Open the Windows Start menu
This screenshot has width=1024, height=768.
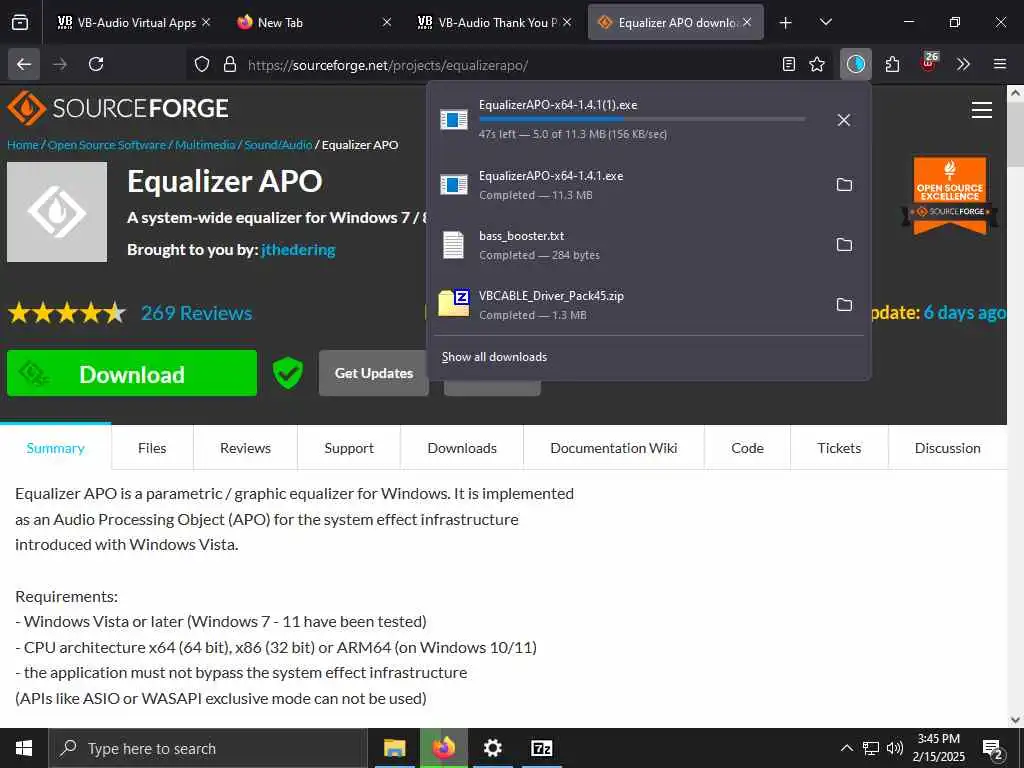coord(24,748)
